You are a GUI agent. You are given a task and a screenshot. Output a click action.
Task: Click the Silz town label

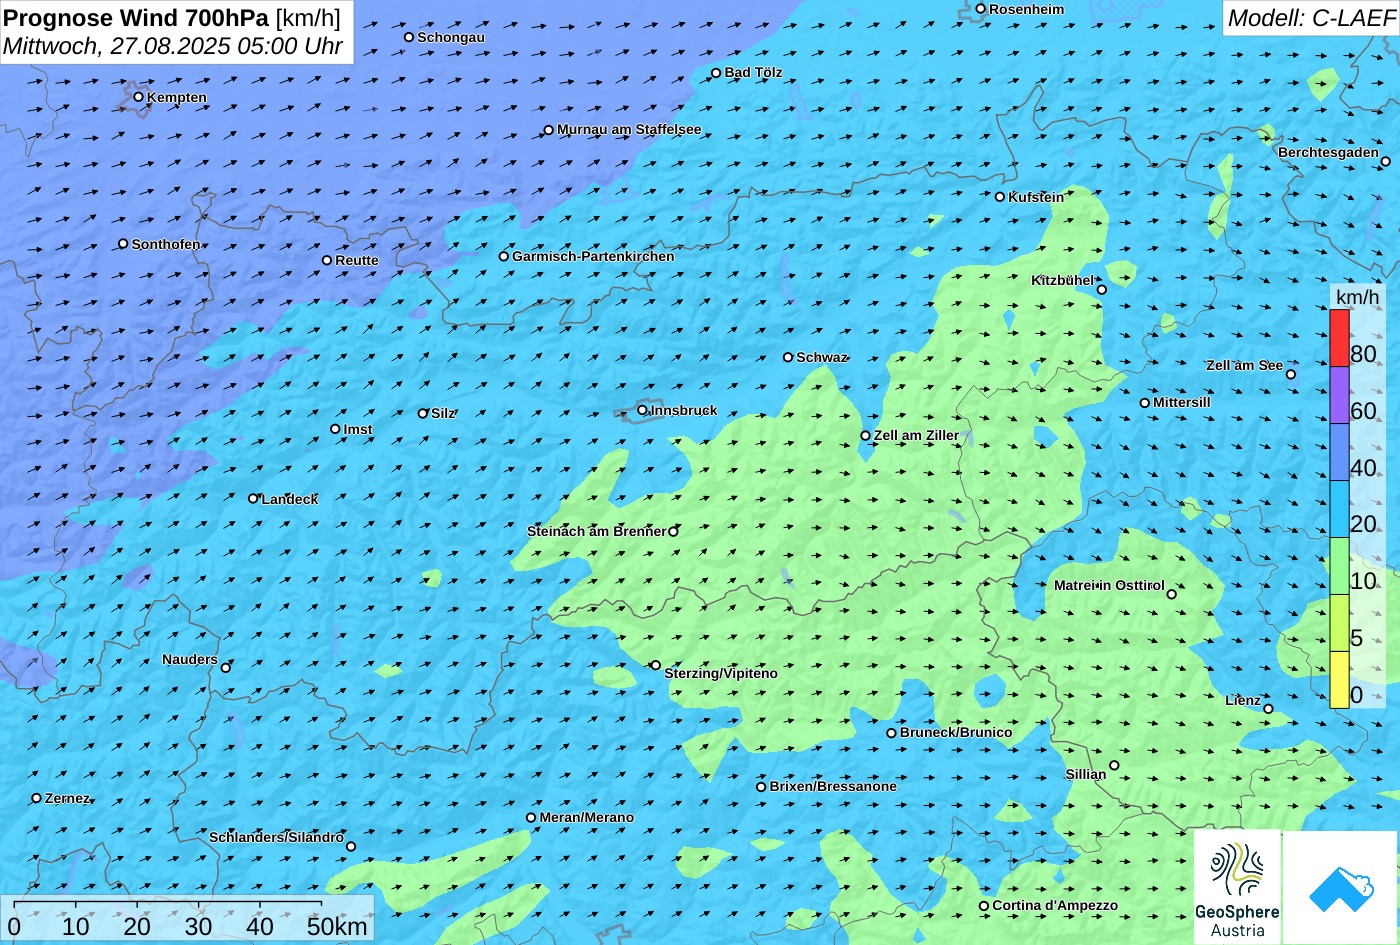coord(443,414)
